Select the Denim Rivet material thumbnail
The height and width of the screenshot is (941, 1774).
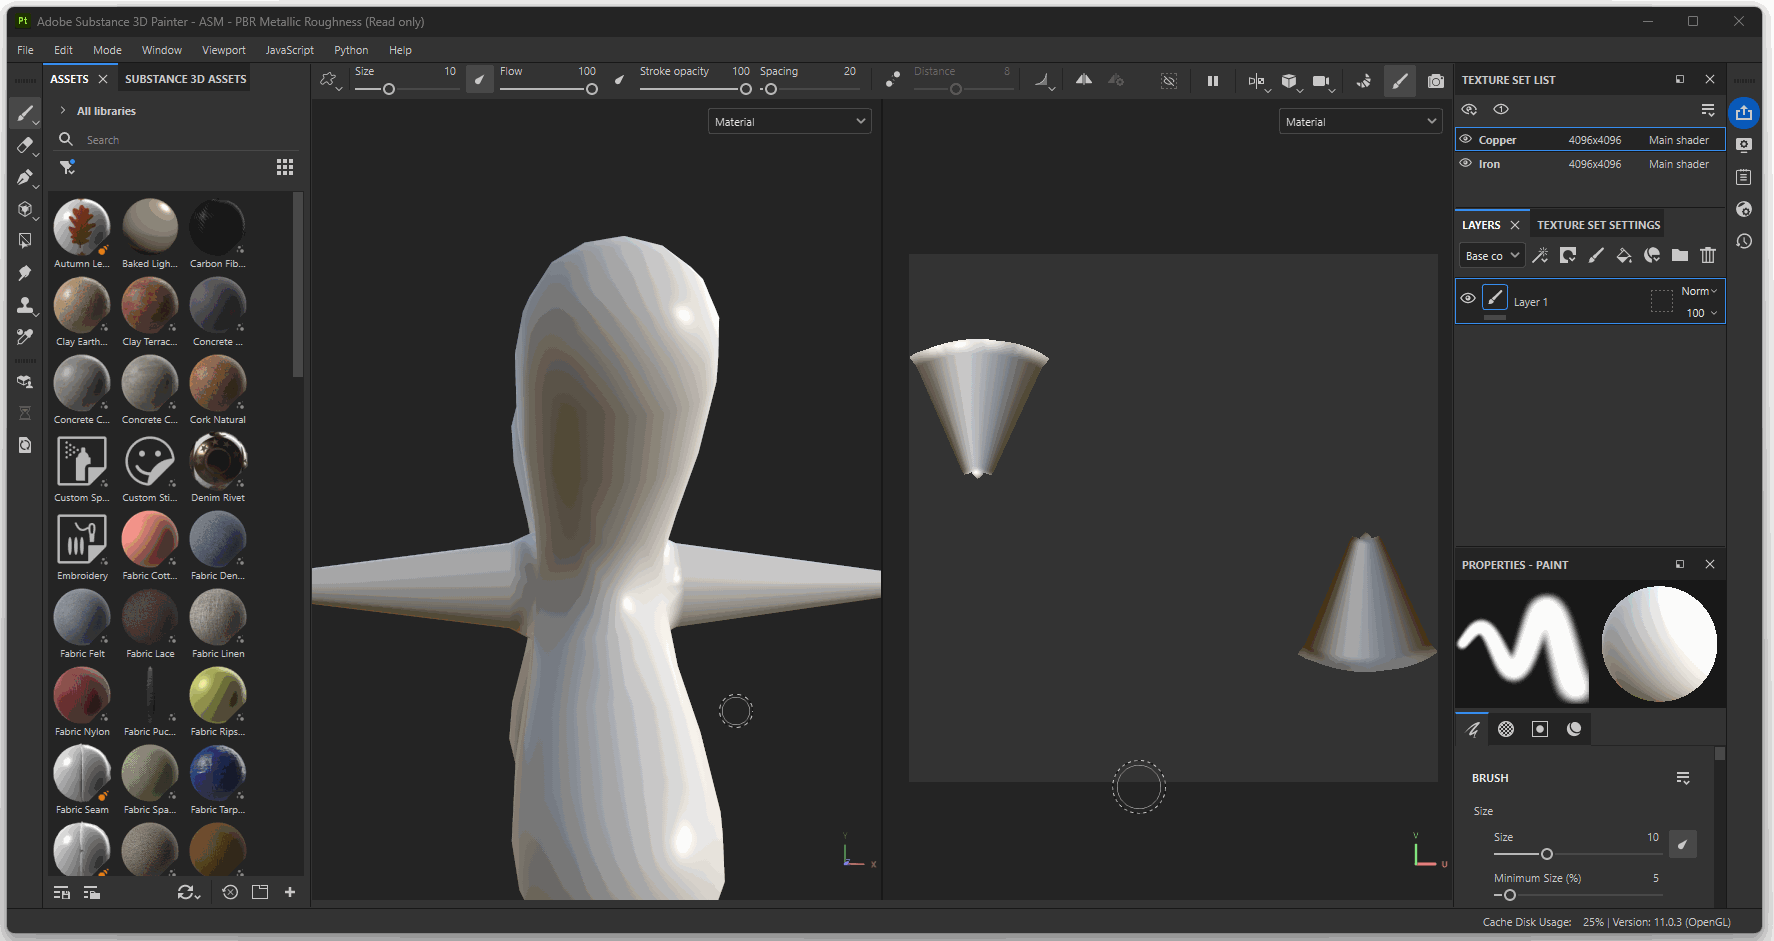[x=218, y=462]
